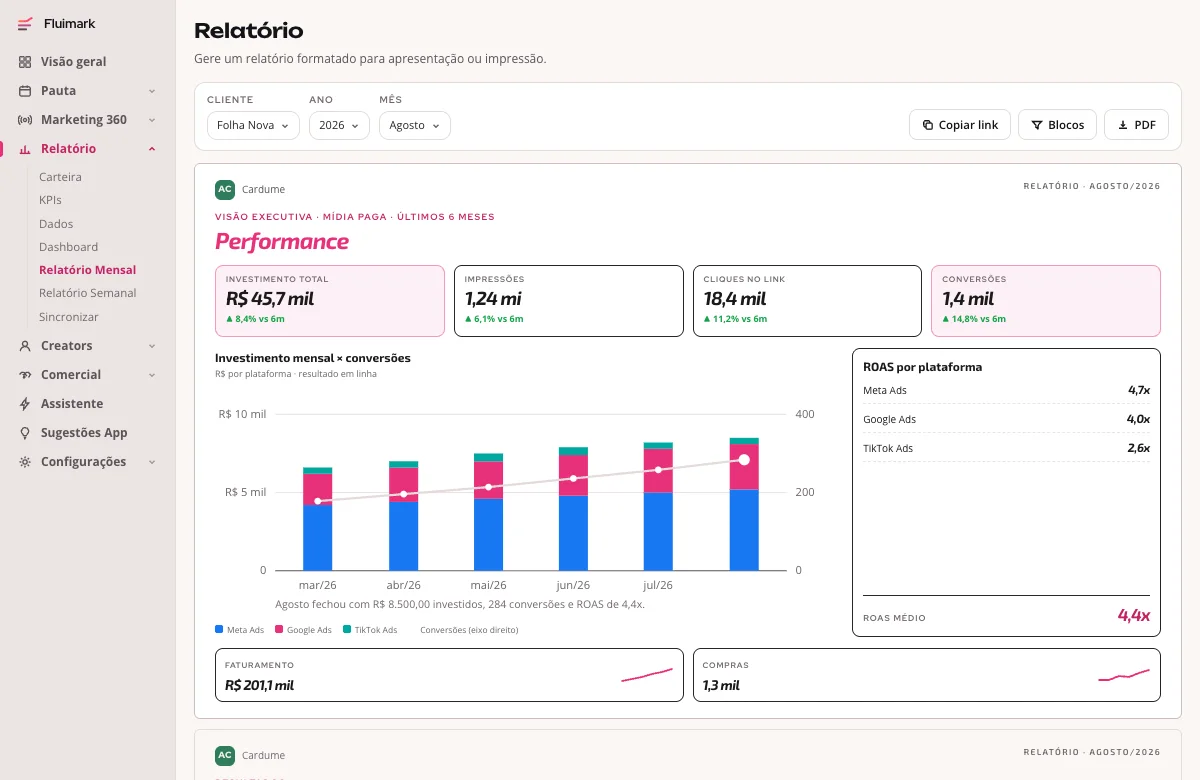Open the Ano dropdown showing 2026
This screenshot has width=1200, height=780.
(339, 125)
